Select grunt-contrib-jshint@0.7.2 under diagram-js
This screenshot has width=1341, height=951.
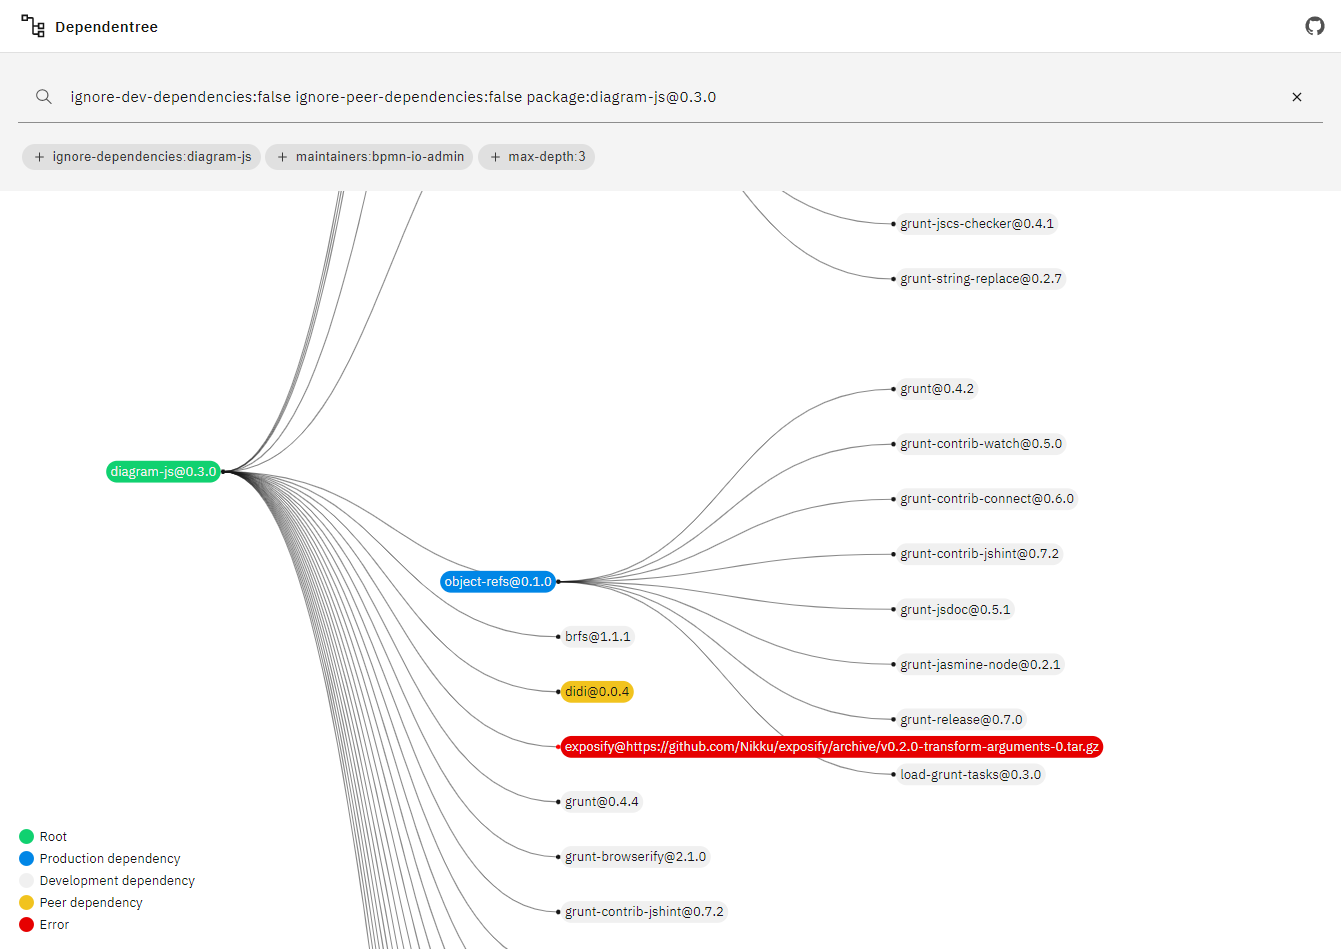(644, 912)
